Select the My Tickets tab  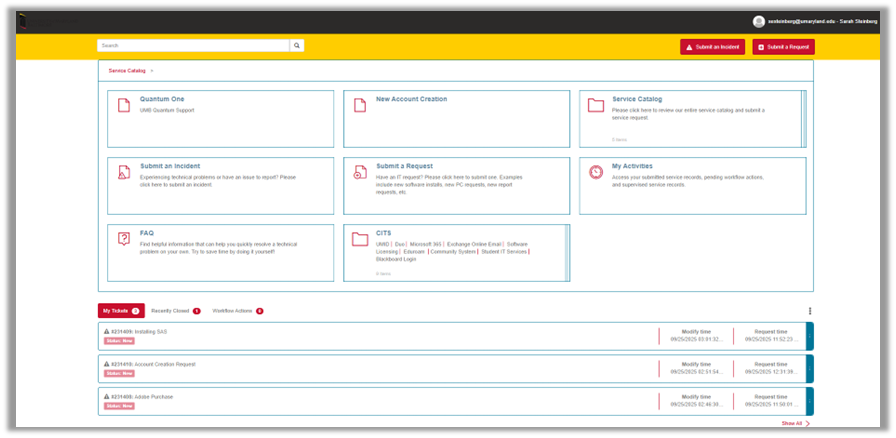120,311
